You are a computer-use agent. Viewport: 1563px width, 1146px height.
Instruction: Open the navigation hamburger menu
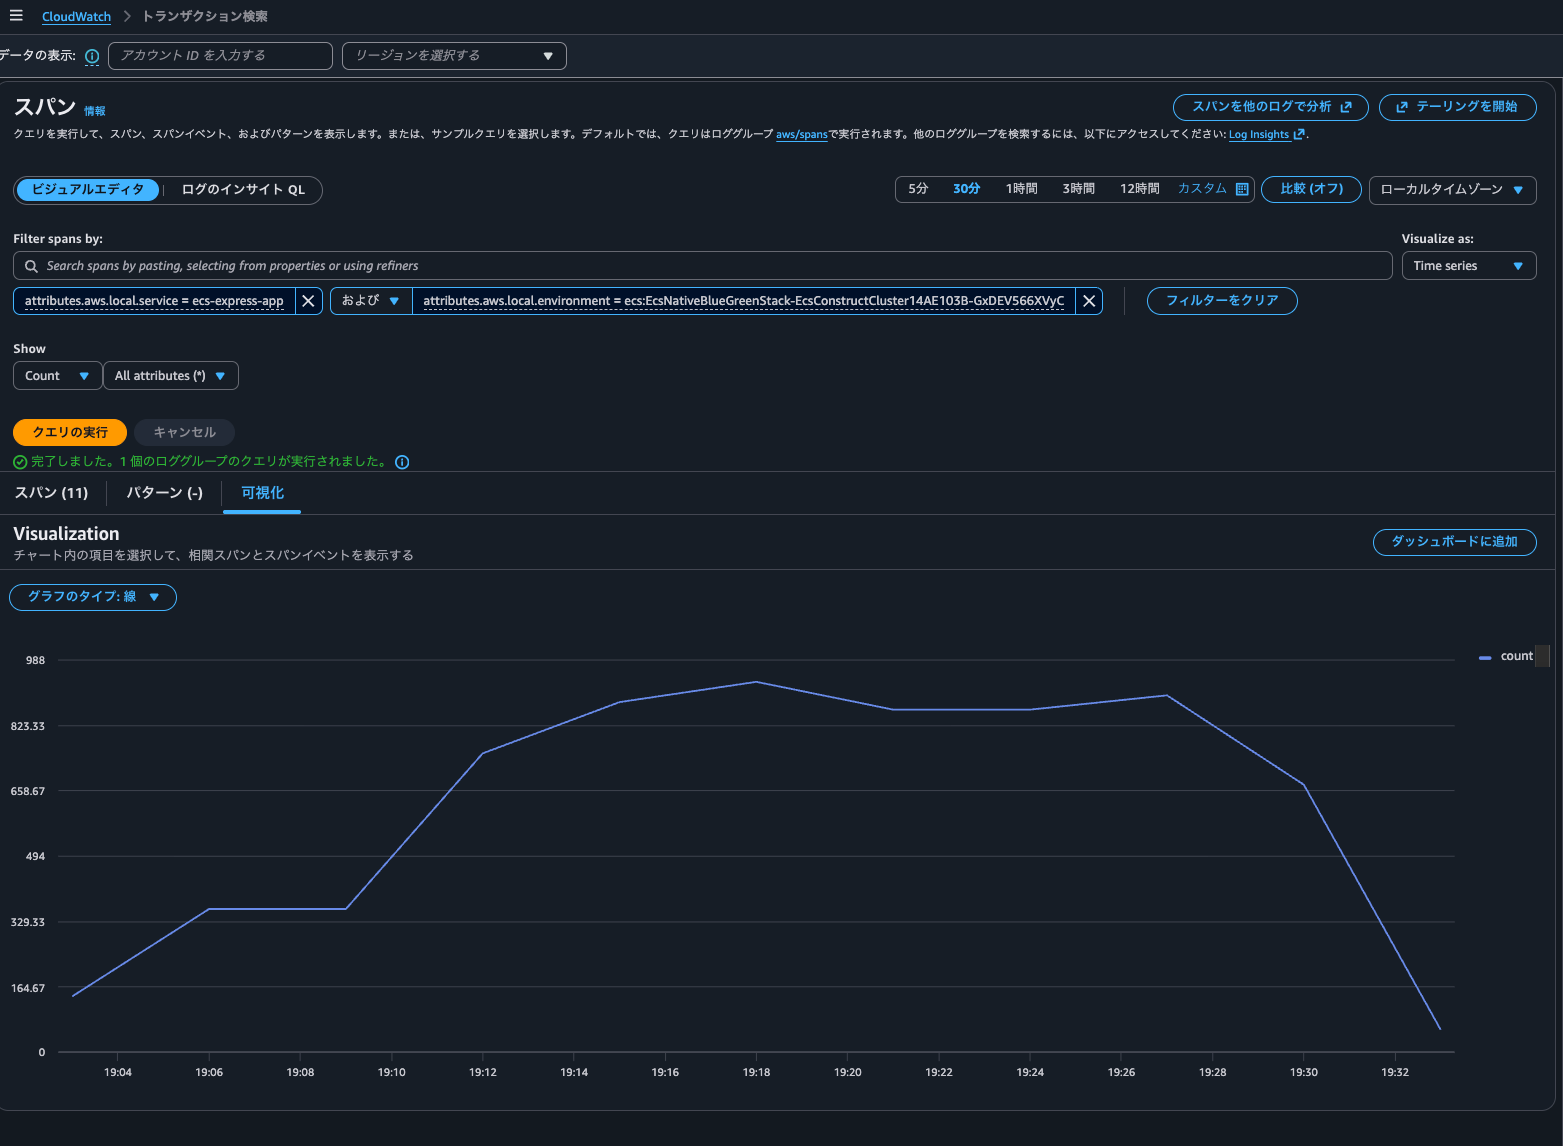pyautogui.click(x=15, y=14)
